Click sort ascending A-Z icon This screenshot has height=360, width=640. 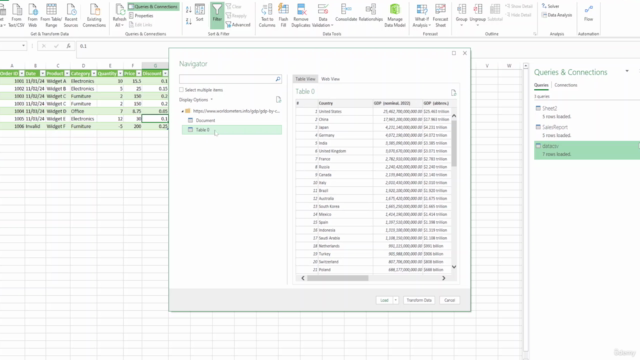(x=189, y=9)
